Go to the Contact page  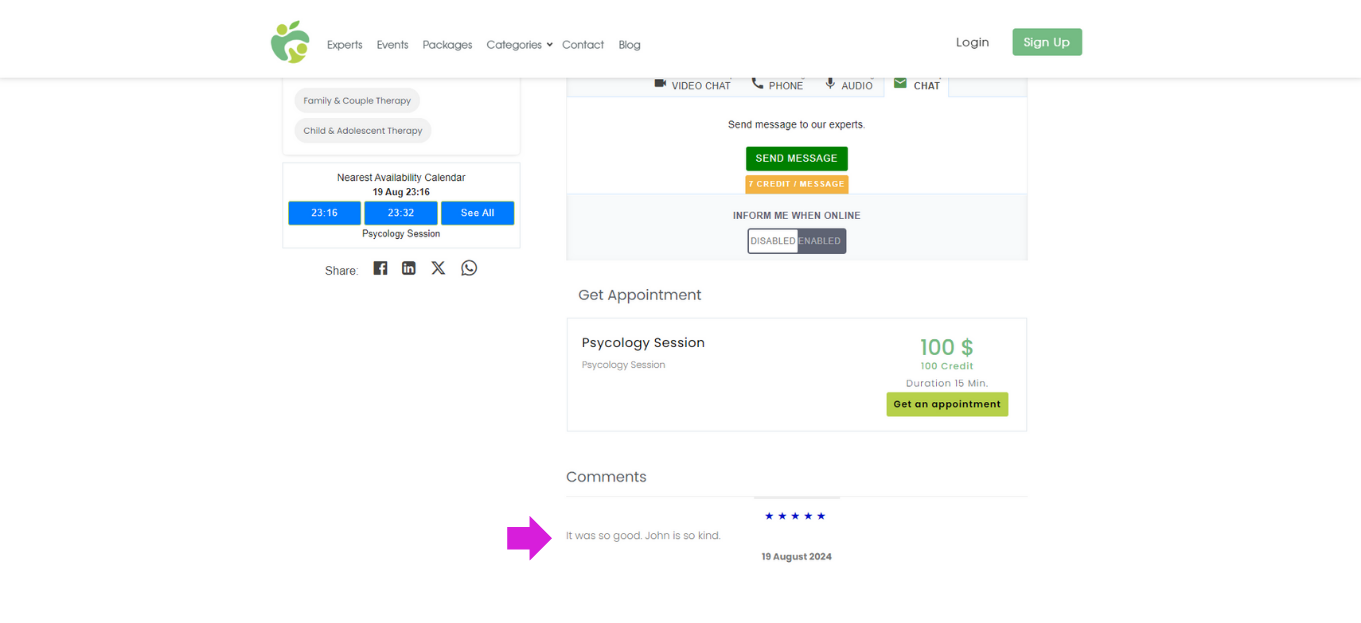[583, 45]
